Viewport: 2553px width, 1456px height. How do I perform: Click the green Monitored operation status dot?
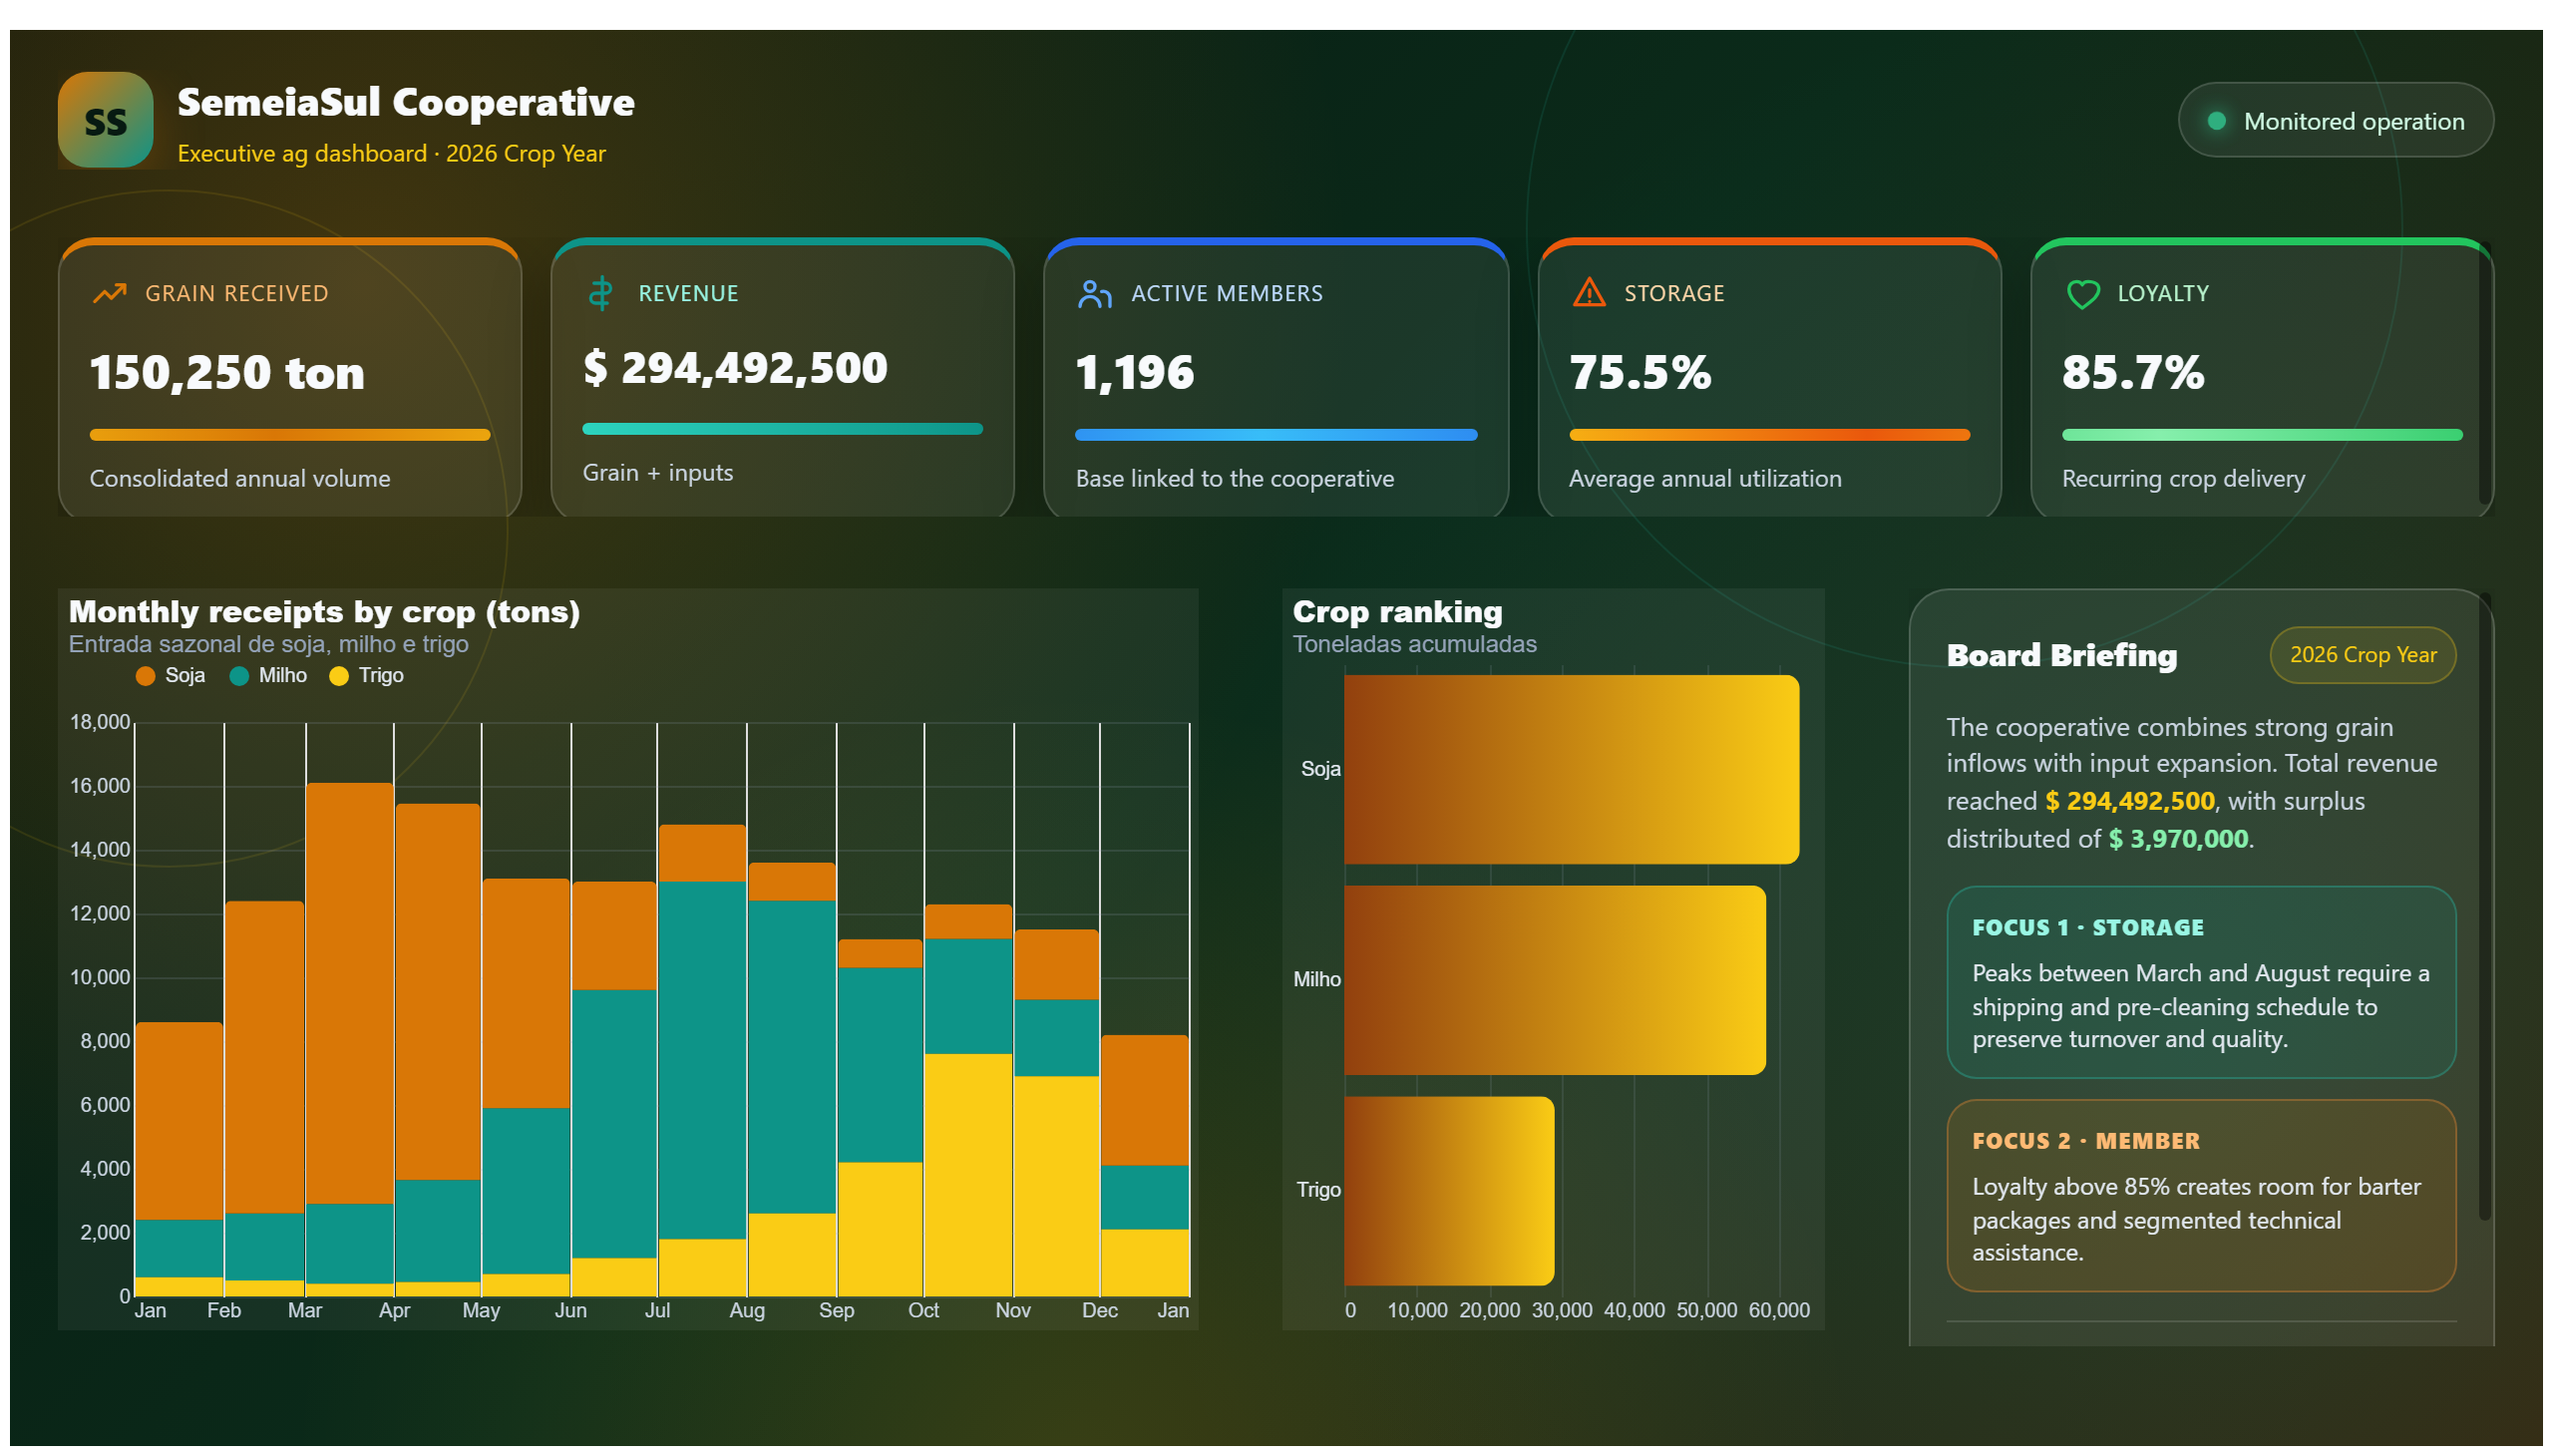click(x=2215, y=121)
